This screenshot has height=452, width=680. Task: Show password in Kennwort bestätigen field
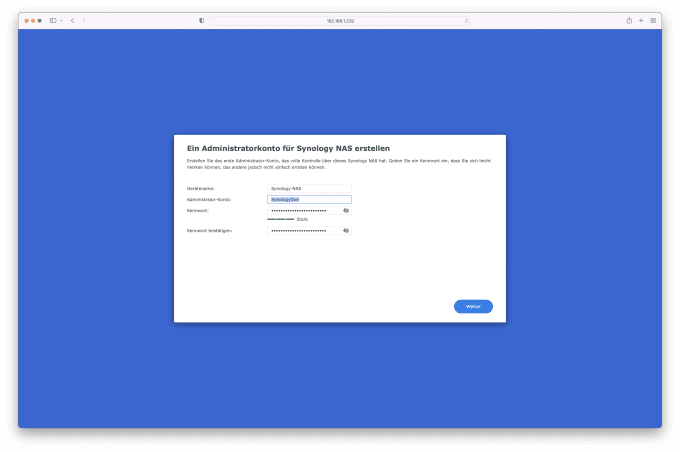(x=346, y=231)
